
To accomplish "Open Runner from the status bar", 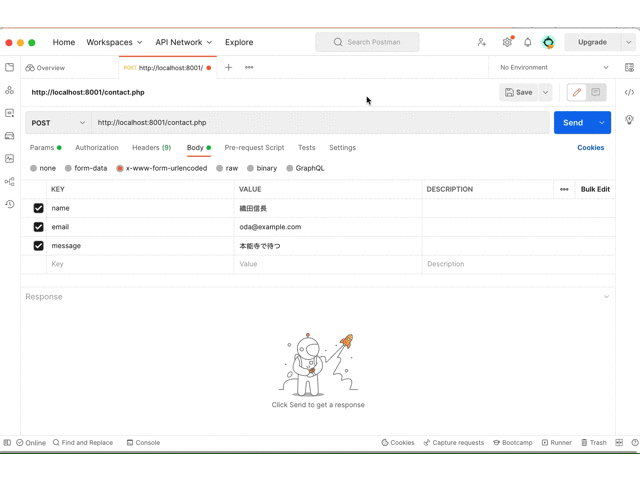I will coord(556,442).
